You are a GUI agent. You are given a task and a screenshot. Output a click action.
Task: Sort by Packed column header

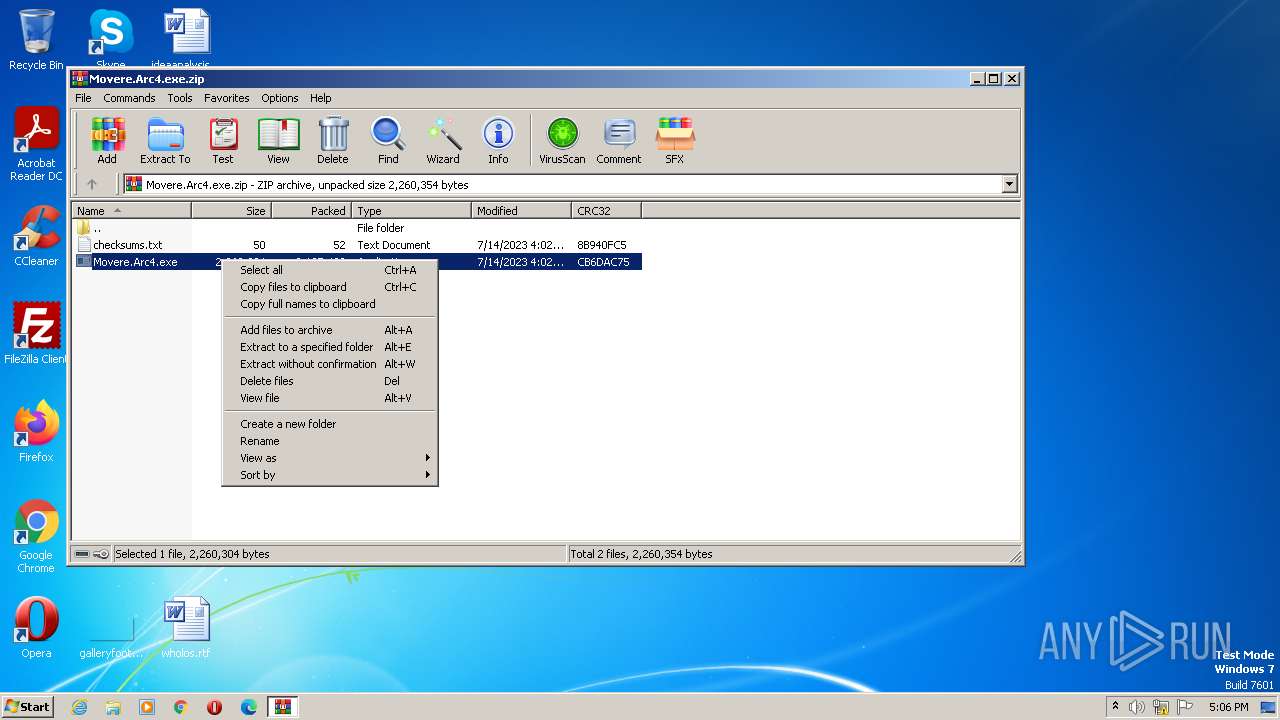(x=311, y=211)
